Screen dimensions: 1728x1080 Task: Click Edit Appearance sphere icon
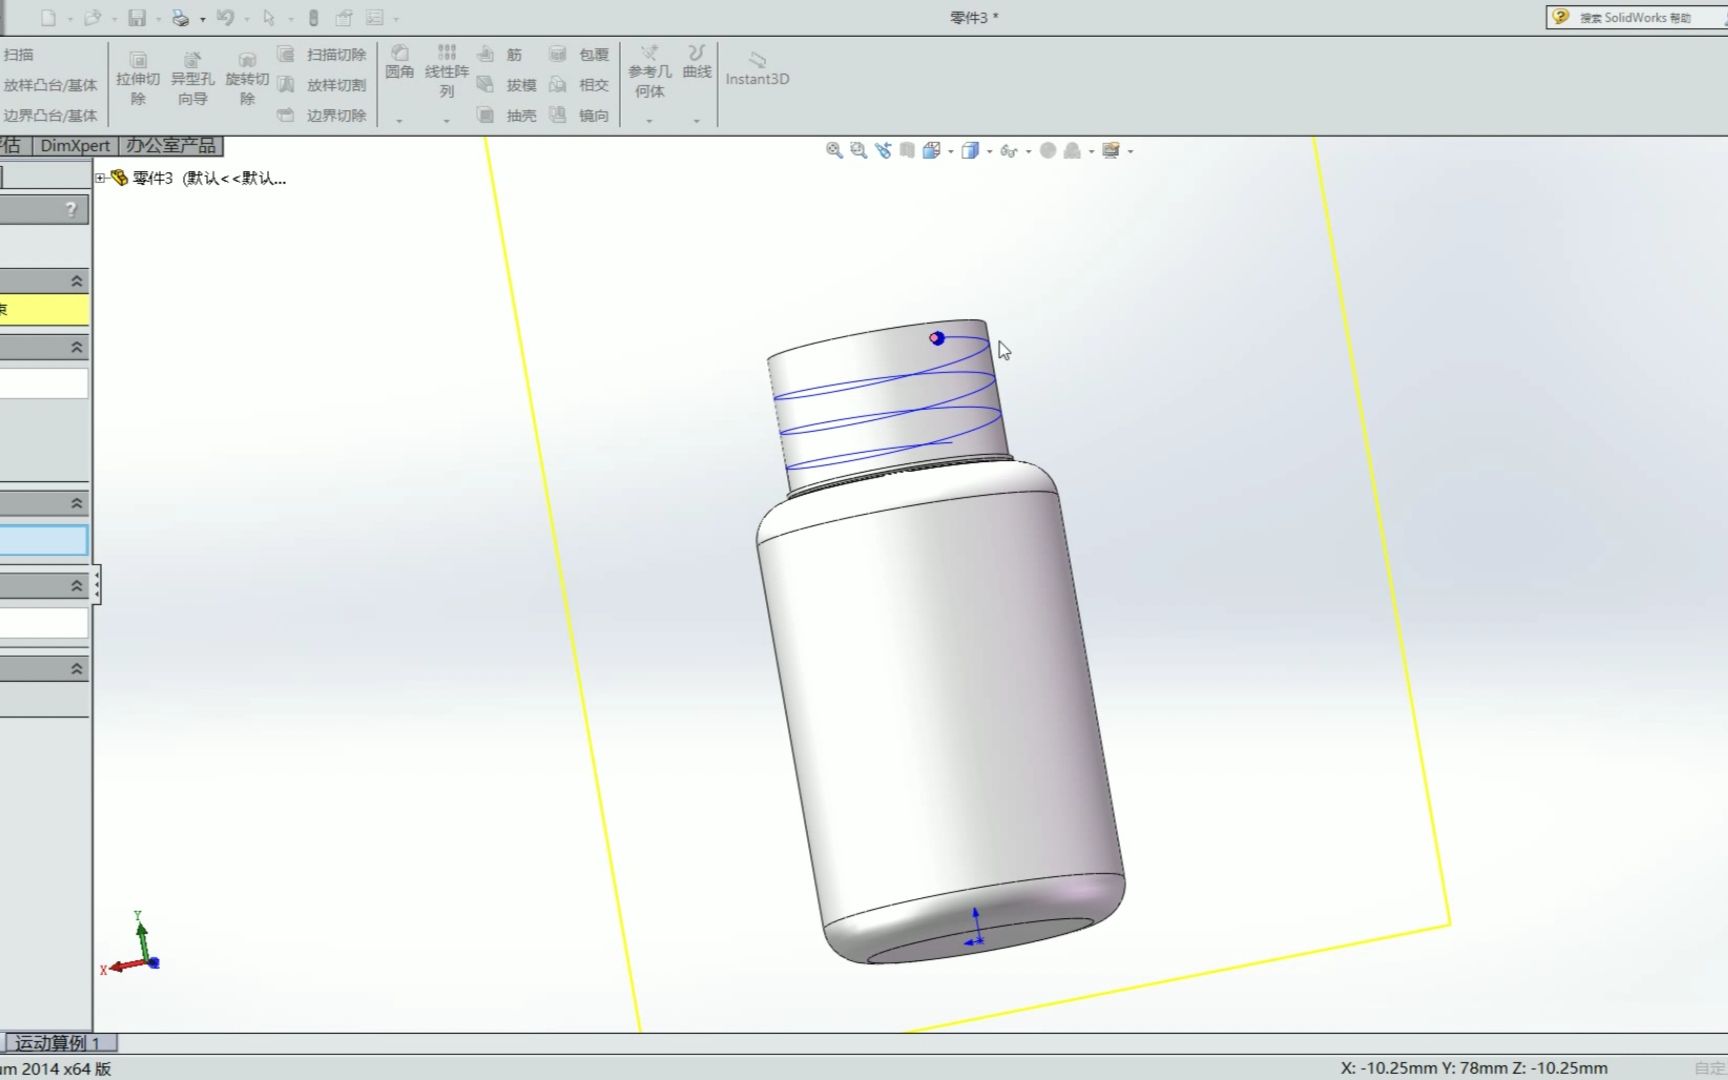point(1047,150)
